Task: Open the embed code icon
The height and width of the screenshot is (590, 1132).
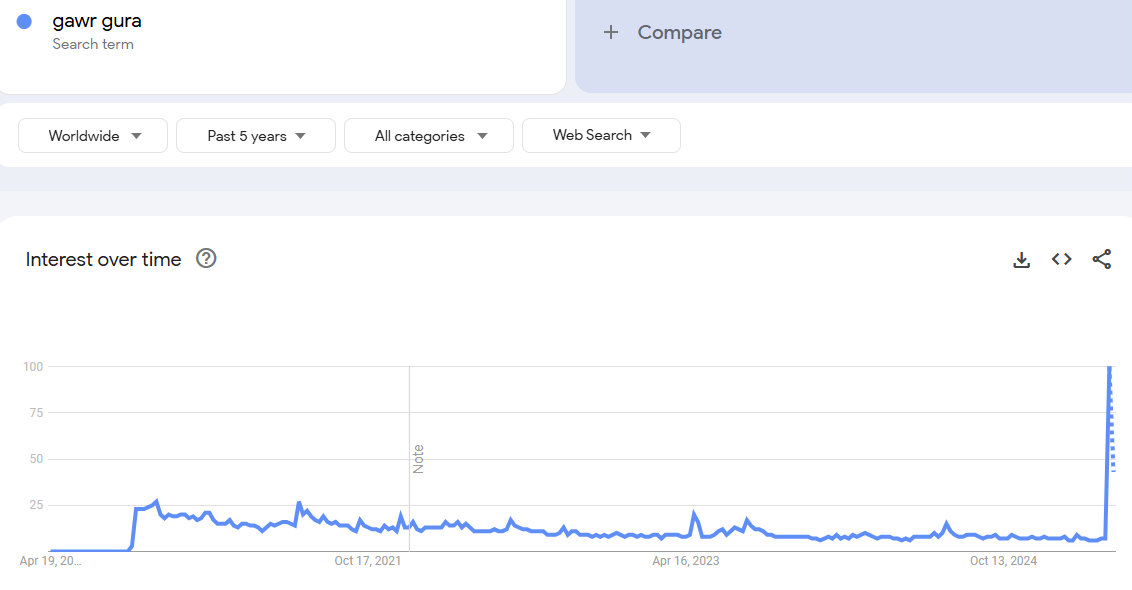Action: click(x=1061, y=260)
